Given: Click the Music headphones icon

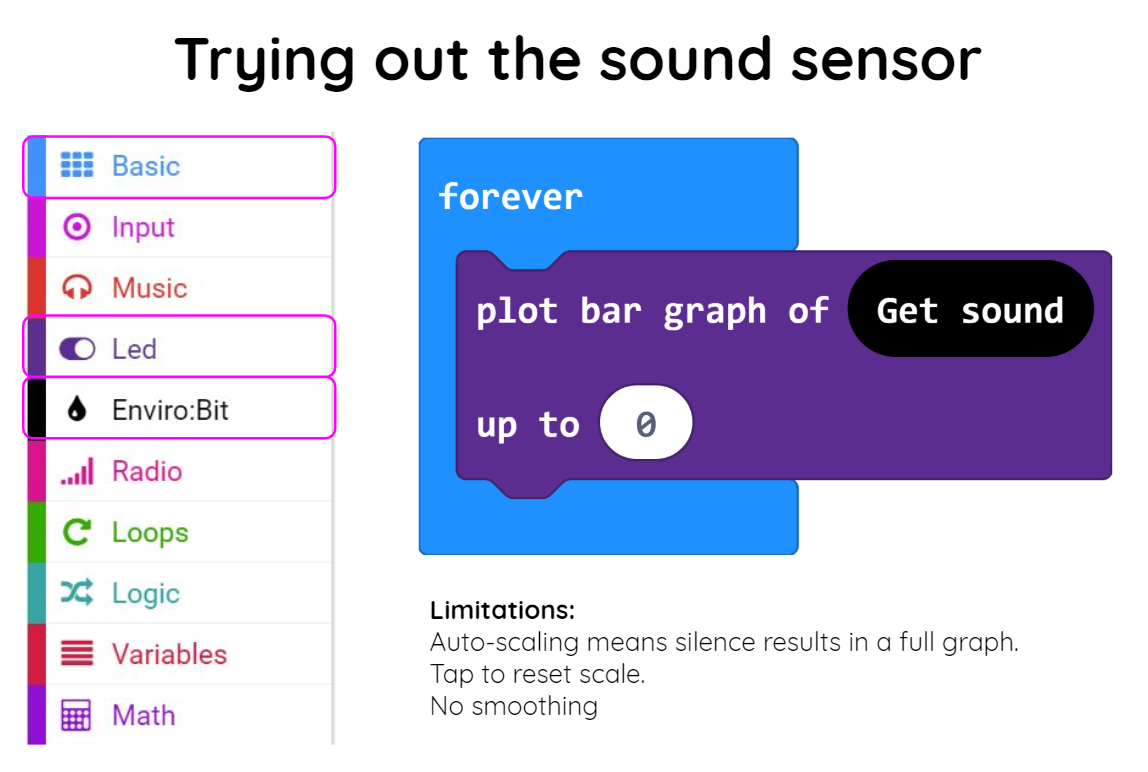Looking at the screenshot, I should click(77, 288).
